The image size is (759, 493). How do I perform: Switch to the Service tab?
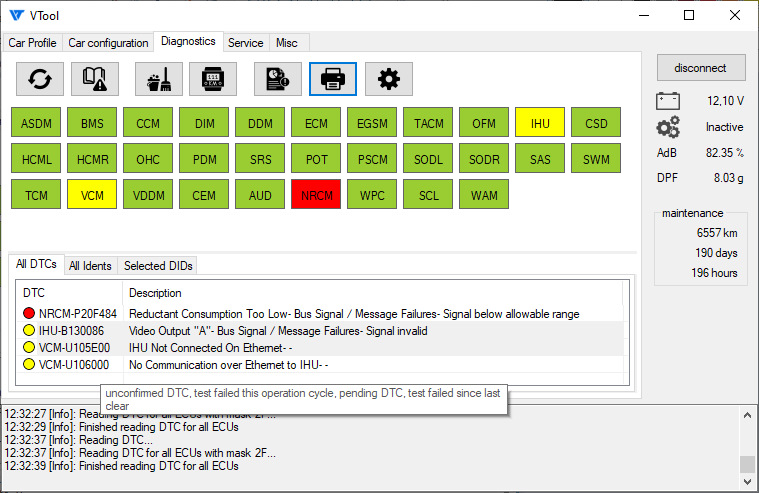click(245, 43)
